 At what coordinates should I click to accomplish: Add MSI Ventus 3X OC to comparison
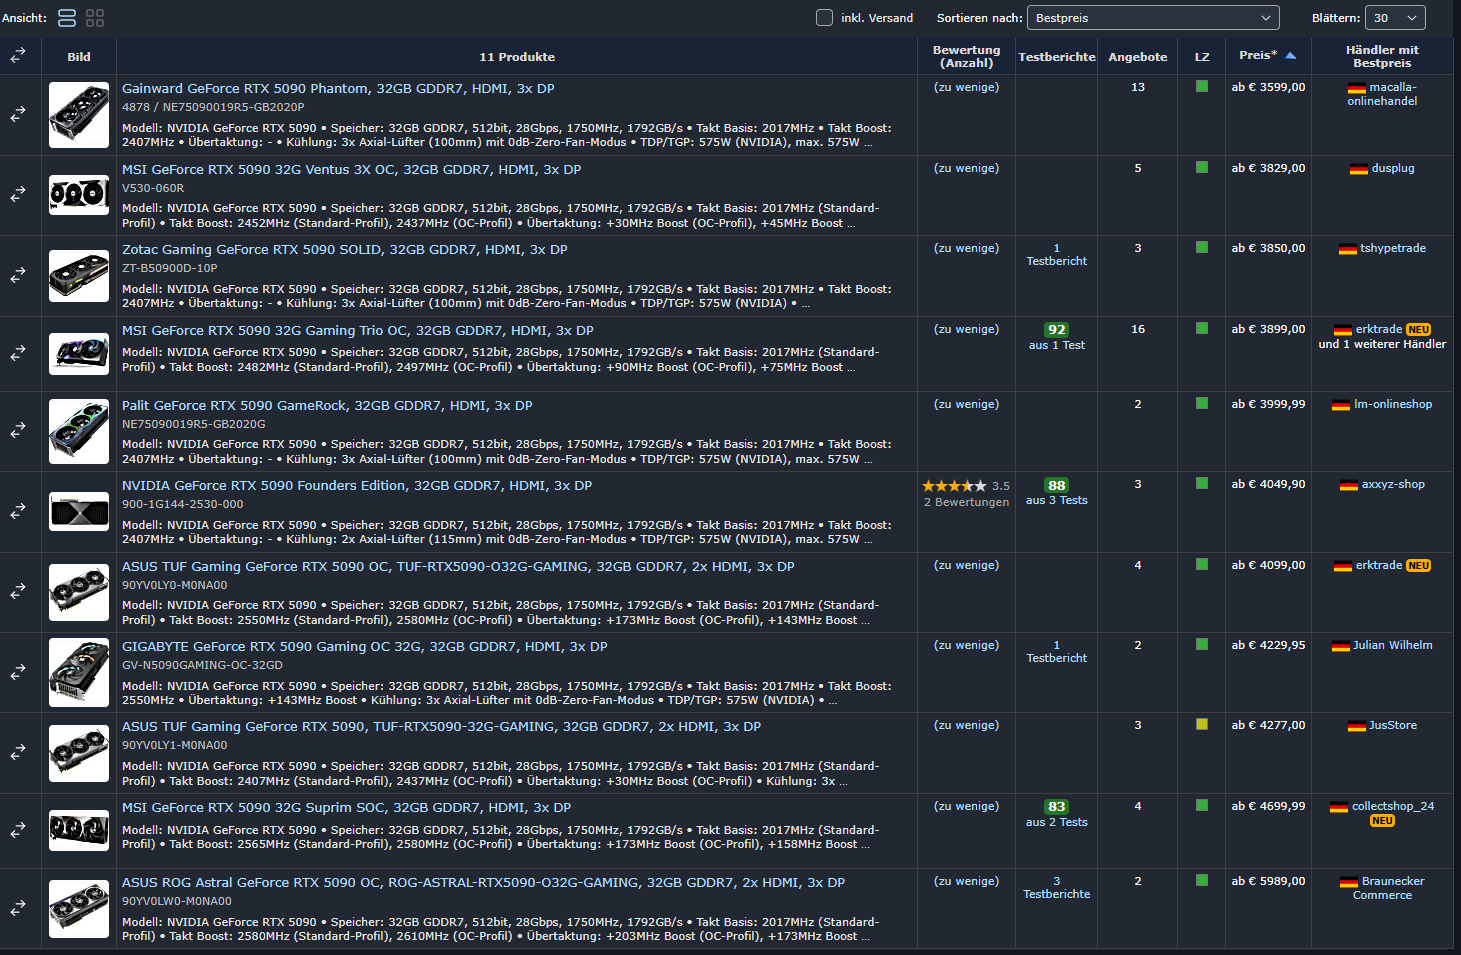18,195
